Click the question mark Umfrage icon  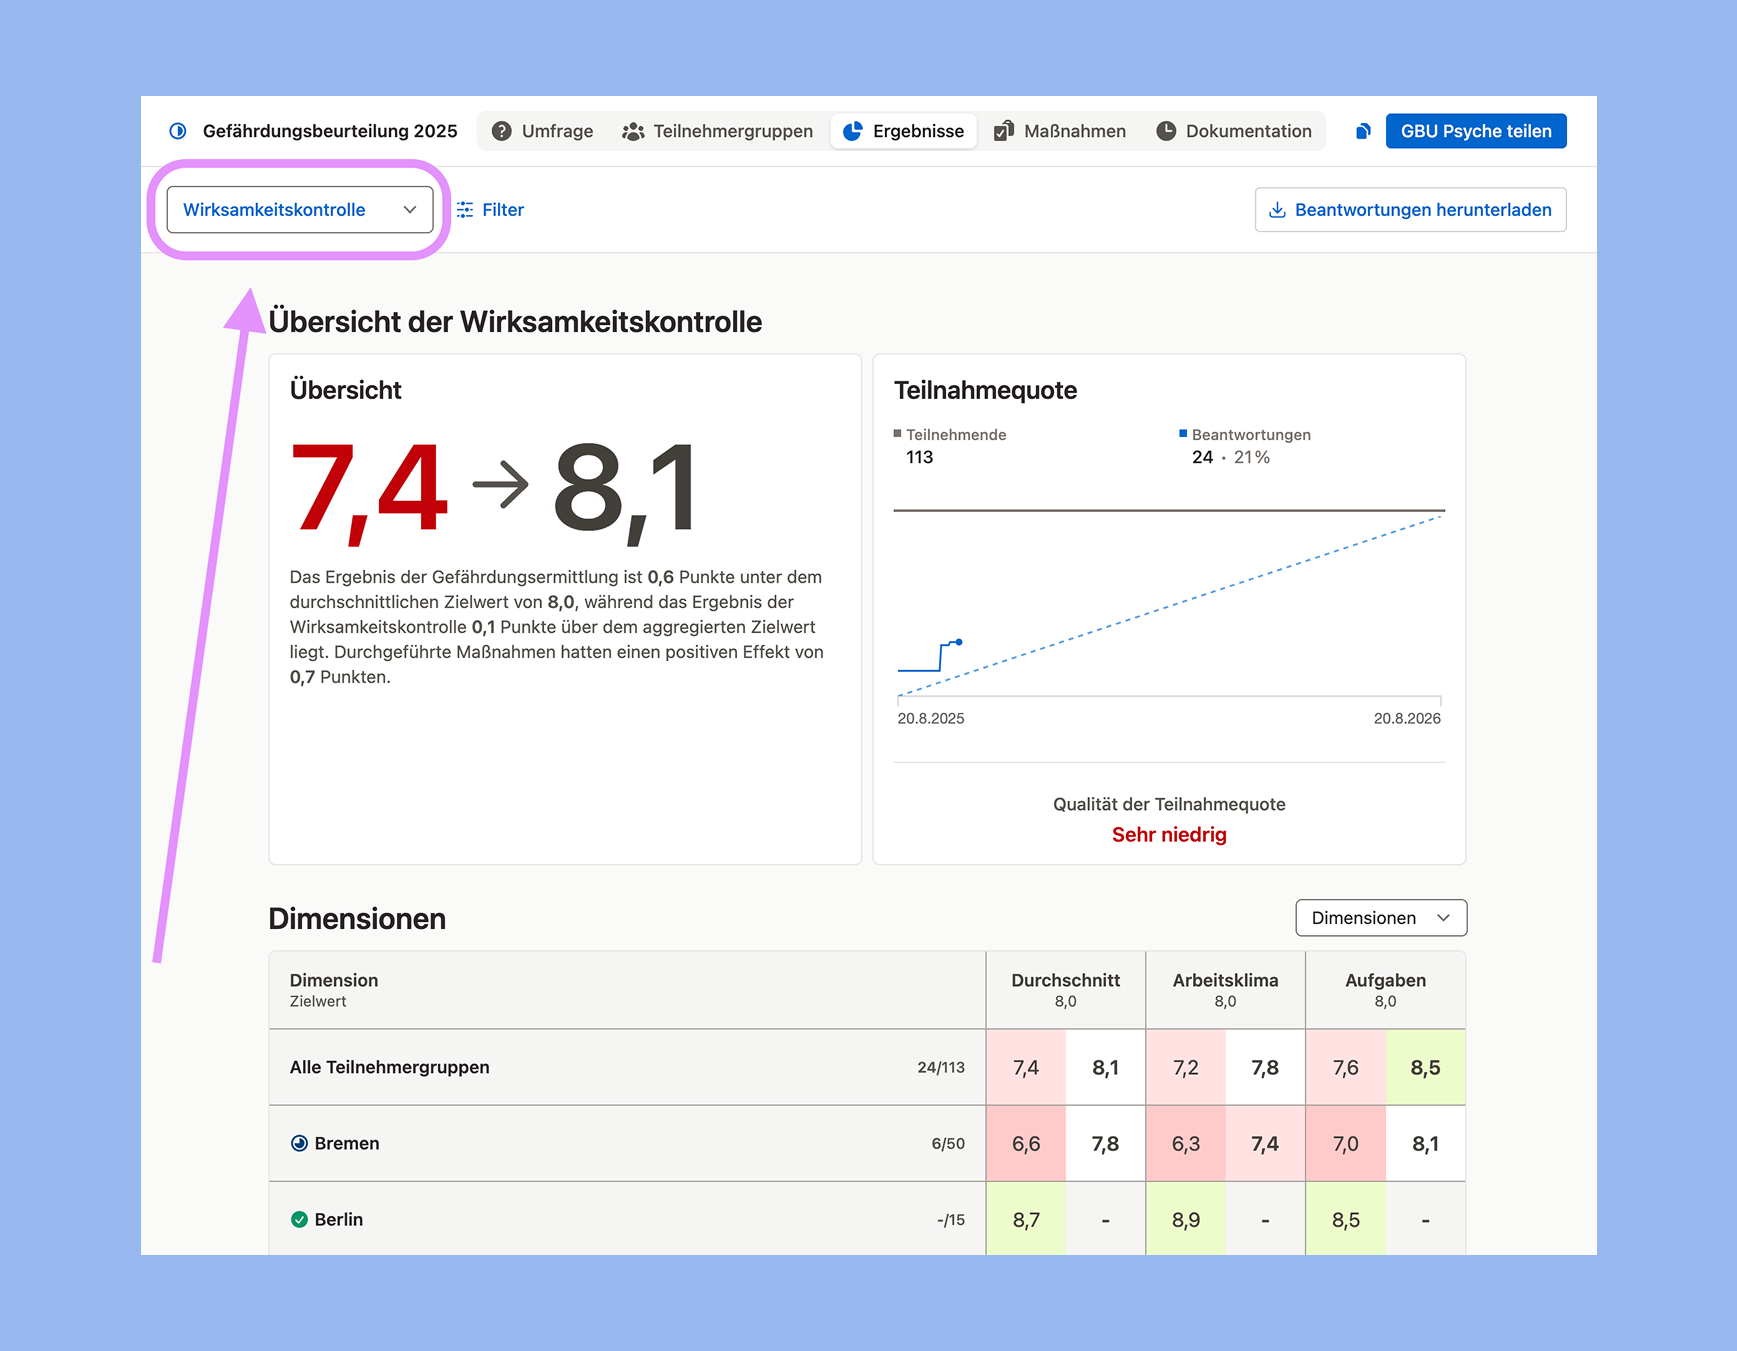502,131
